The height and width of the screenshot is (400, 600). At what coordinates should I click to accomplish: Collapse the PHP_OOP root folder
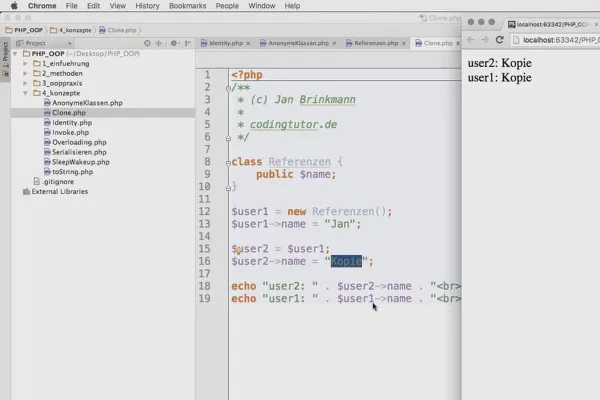[x=15, y=54]
